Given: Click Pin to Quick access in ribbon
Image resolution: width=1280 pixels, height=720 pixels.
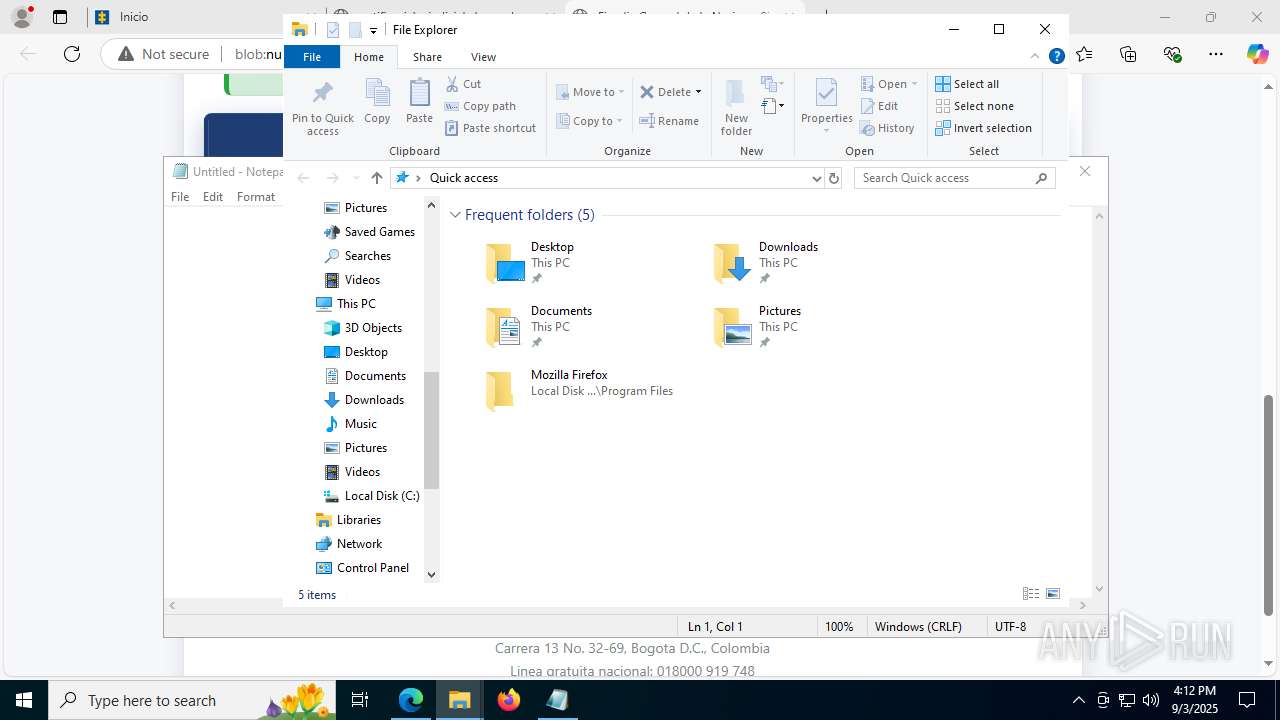Looking at the screenshot, I should point(322,108).
